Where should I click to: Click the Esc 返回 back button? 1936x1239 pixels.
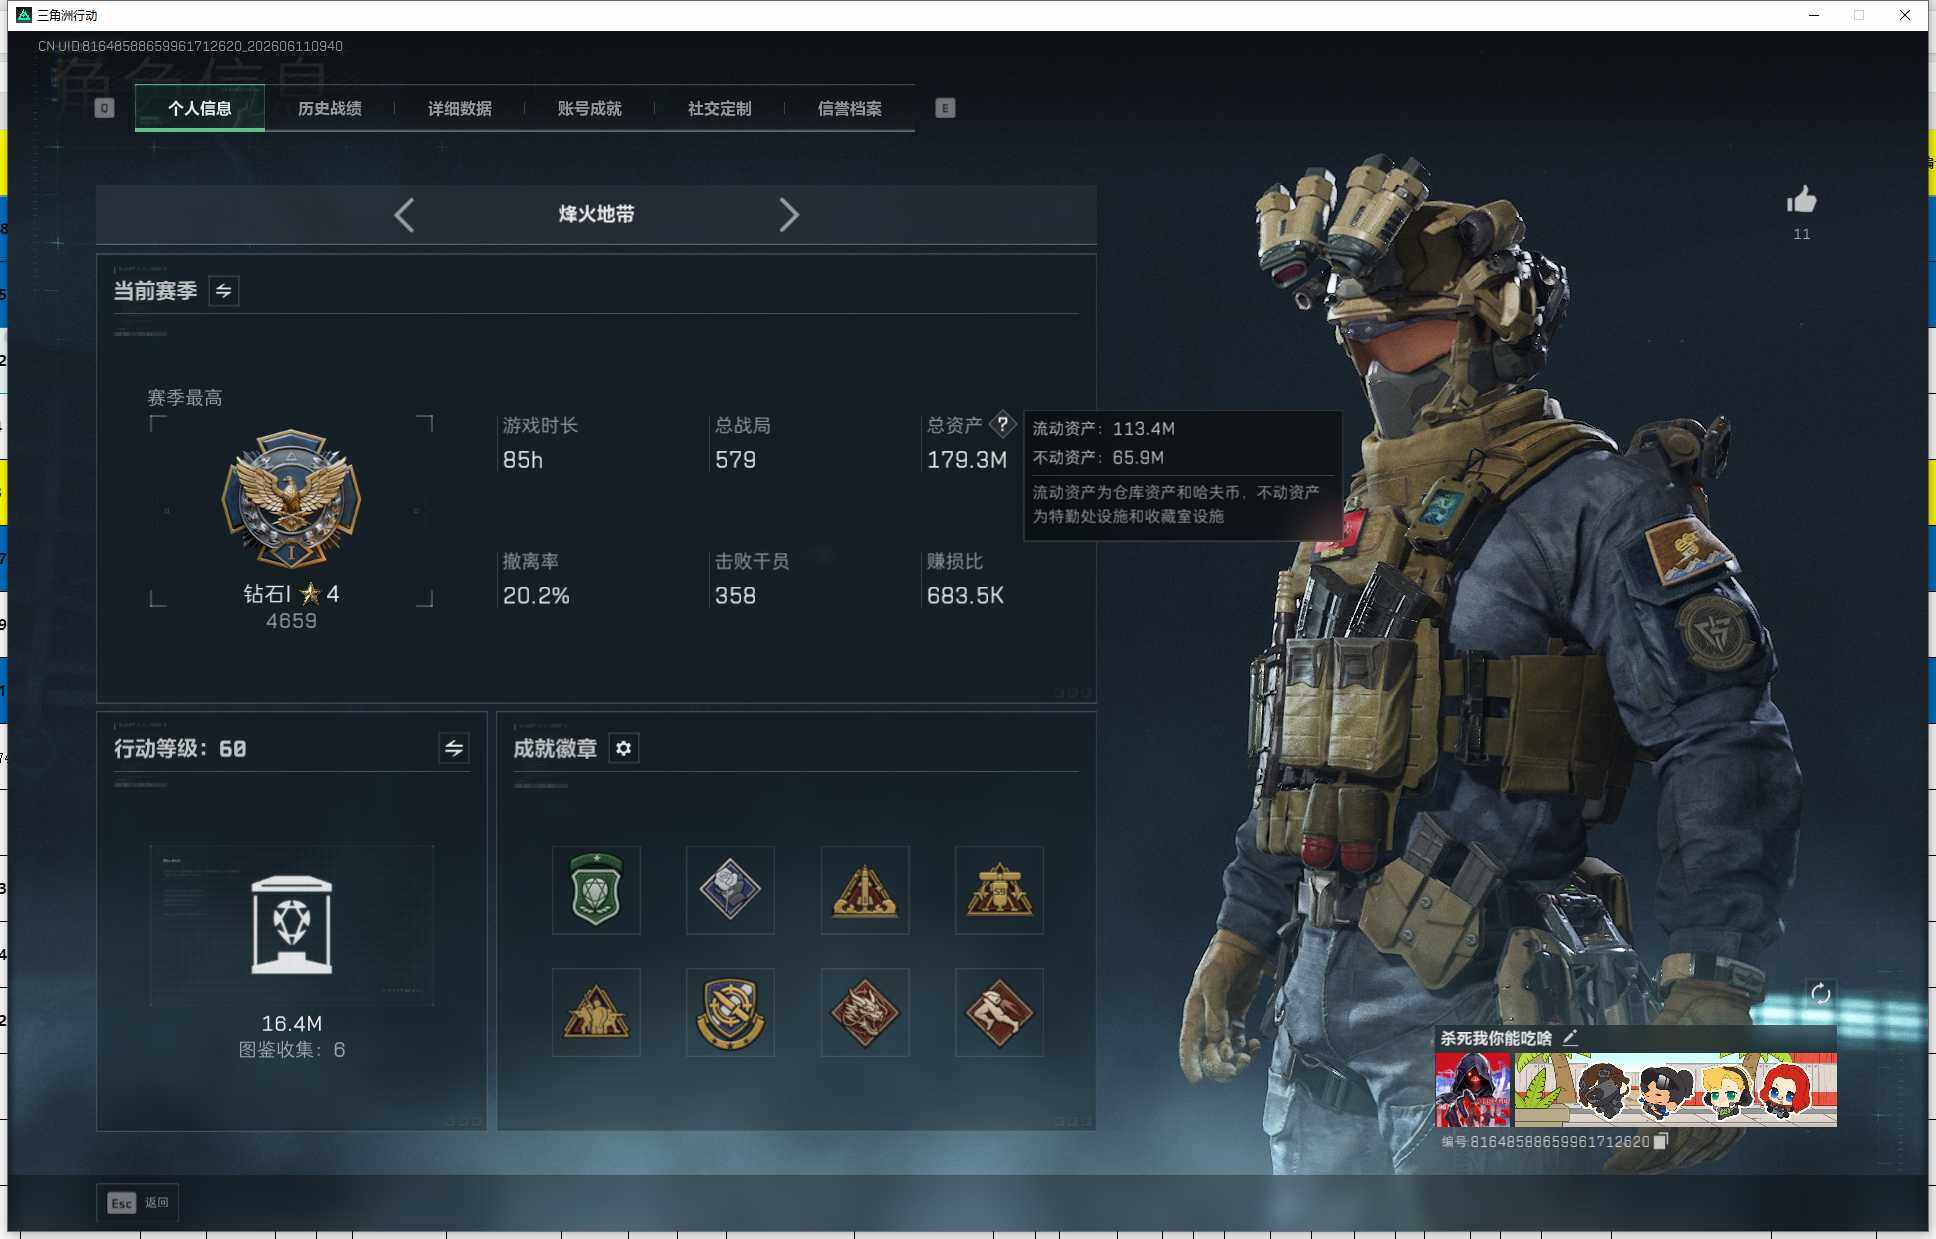coord(138,1203)
